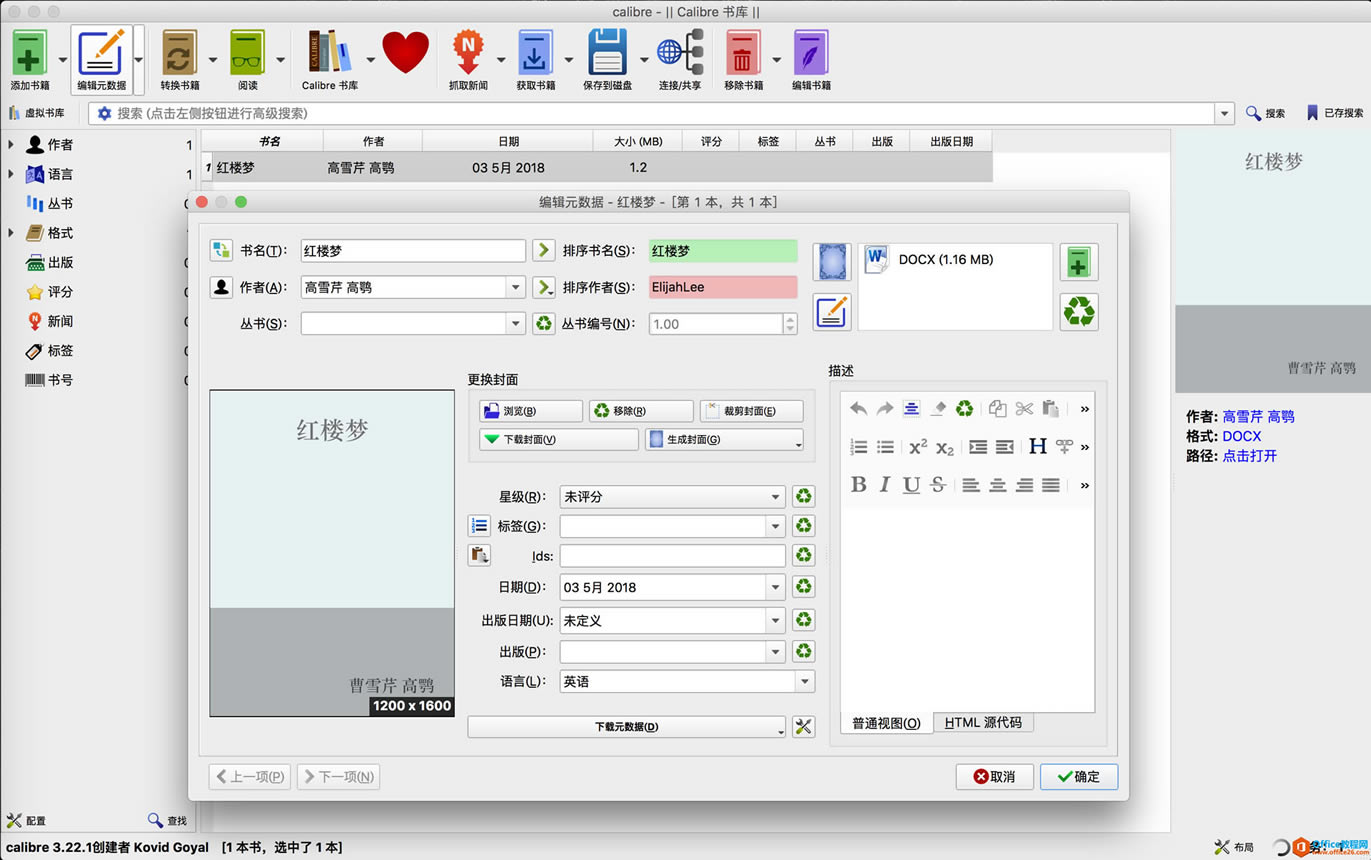Screen dimensions: 1371x860
Task: Open the 语言 dropdown showing 英语
Action: pyautogui.click(x=805, y=681)
